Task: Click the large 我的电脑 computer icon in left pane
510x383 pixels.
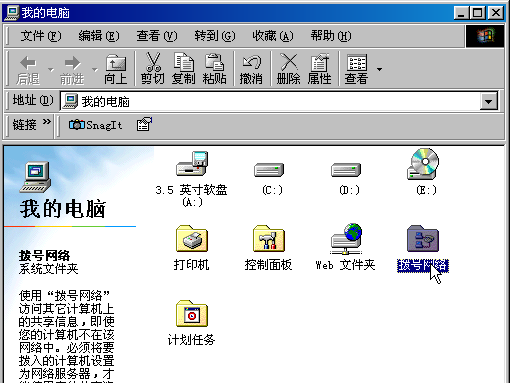Action: [35, 177]
